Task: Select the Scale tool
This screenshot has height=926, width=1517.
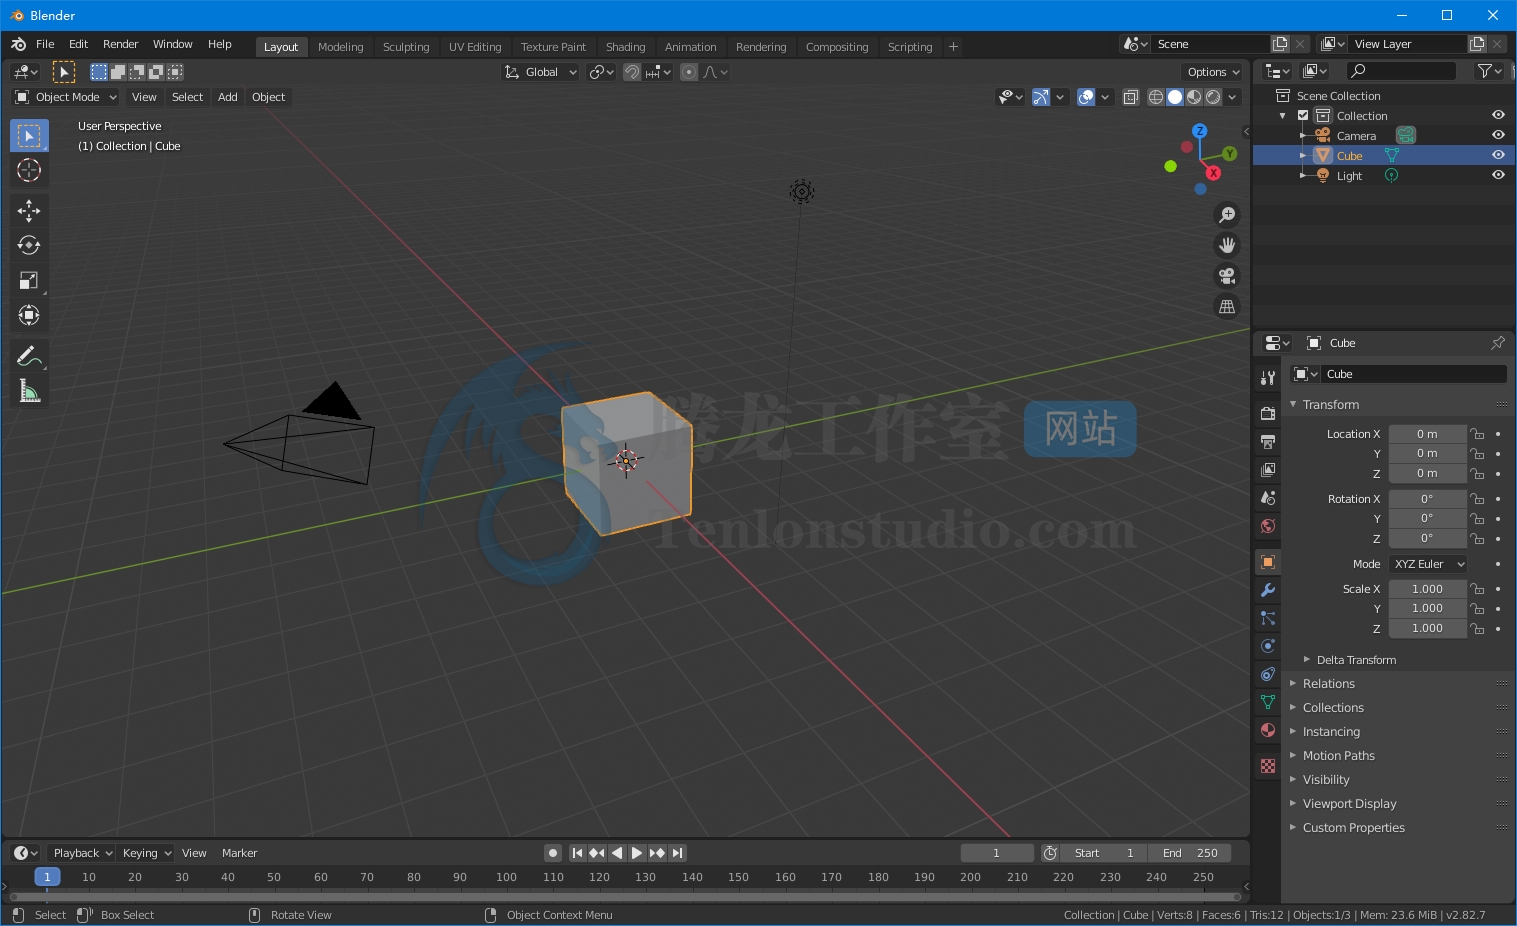Action: pyautogui.click(x=29, y=281)
